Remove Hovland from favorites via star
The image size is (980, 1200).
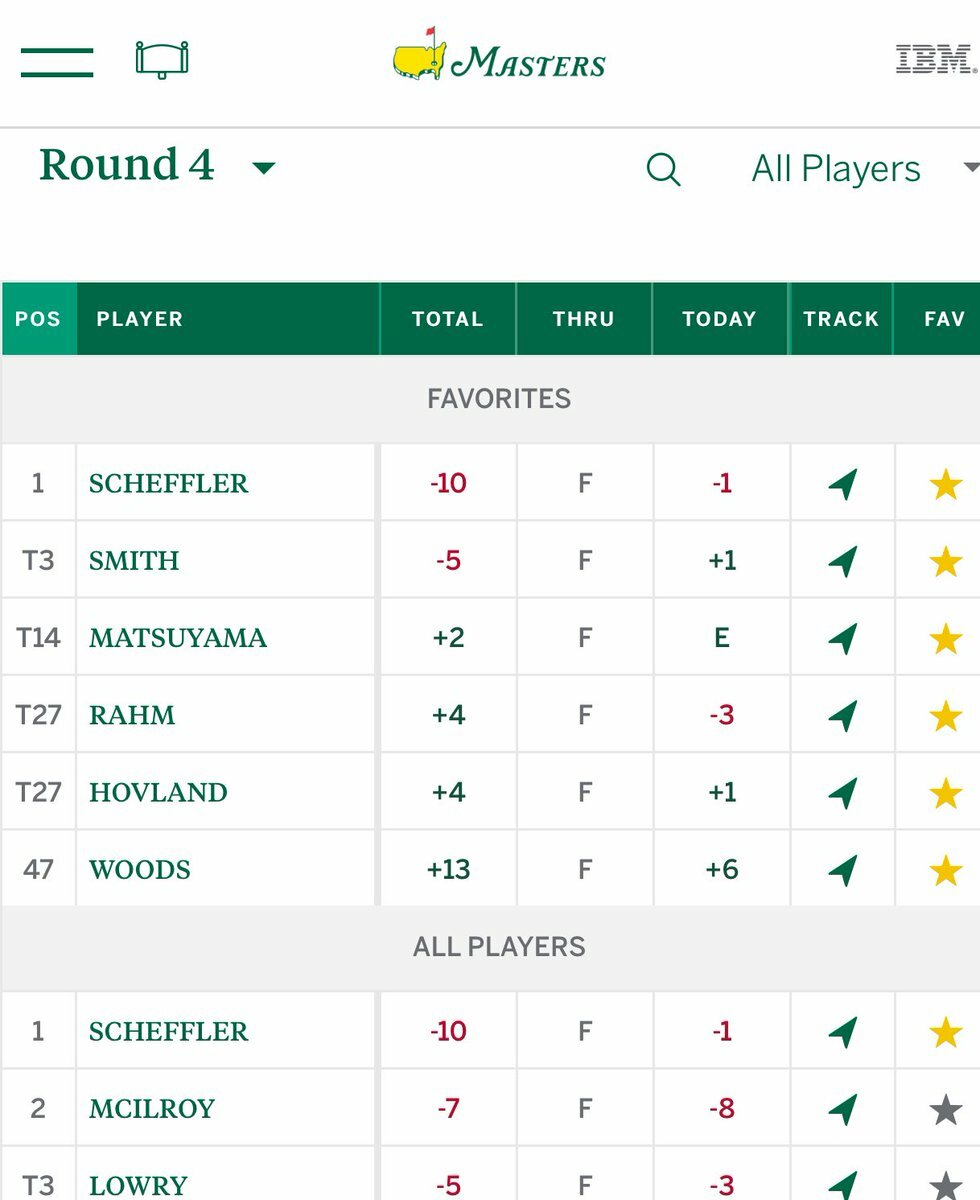click(945, 793)
